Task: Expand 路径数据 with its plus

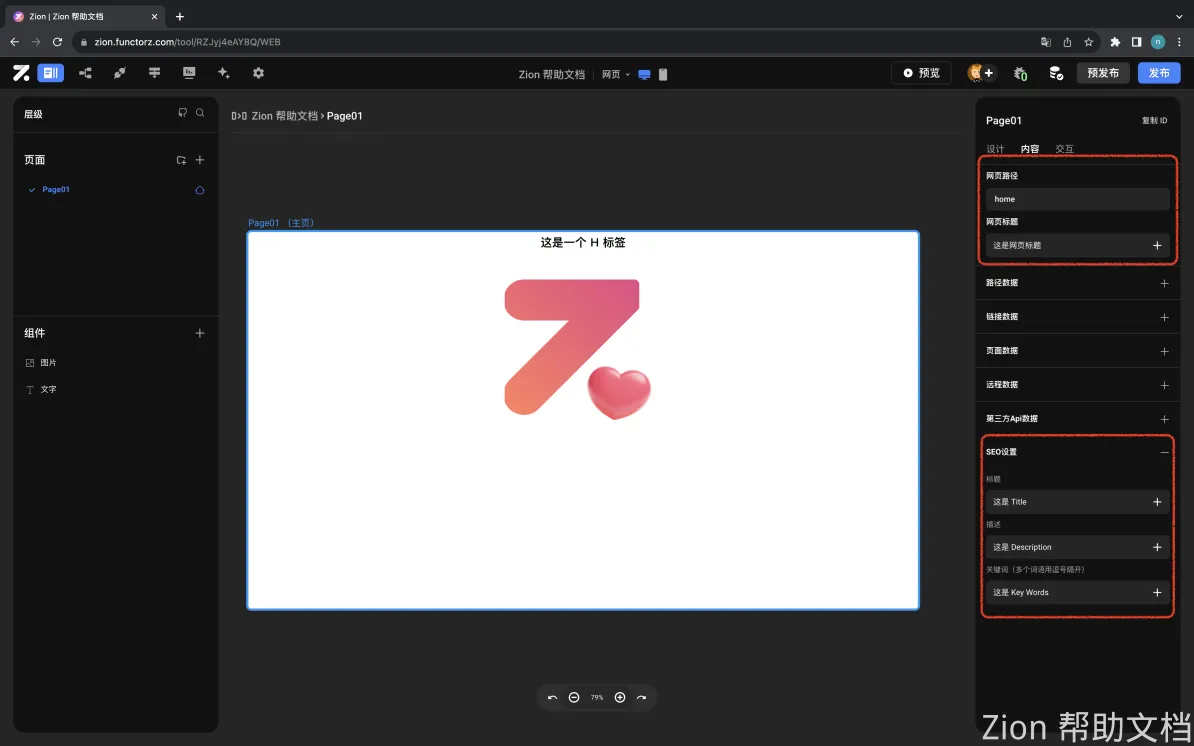Action: click(1164, 283)
